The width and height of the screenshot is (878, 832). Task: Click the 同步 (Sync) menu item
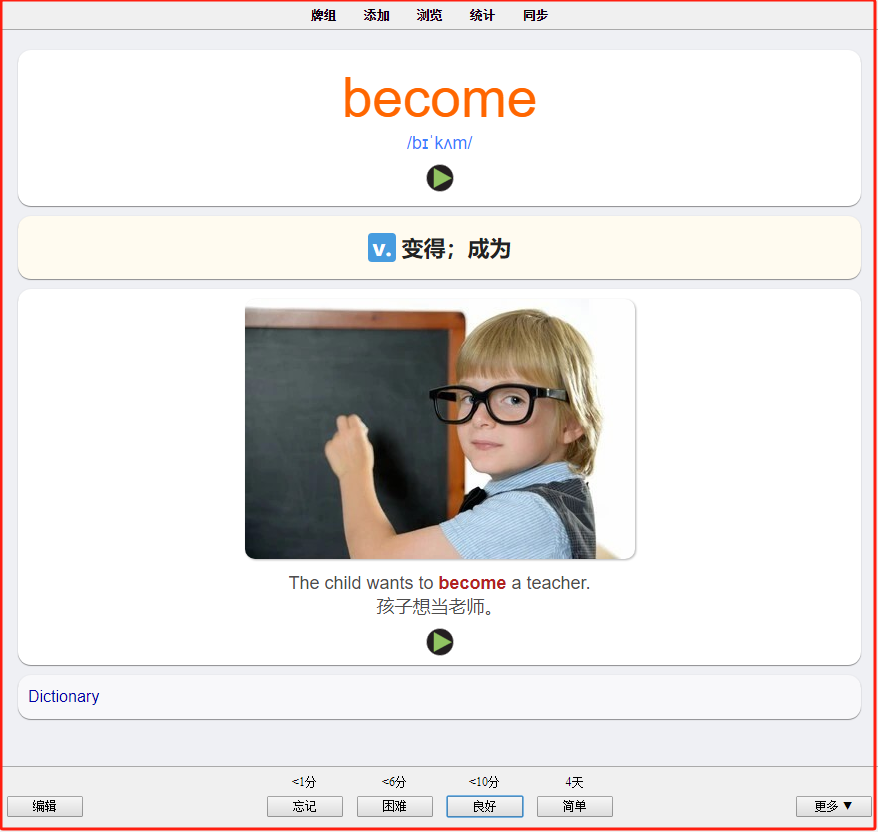(535, 15)
